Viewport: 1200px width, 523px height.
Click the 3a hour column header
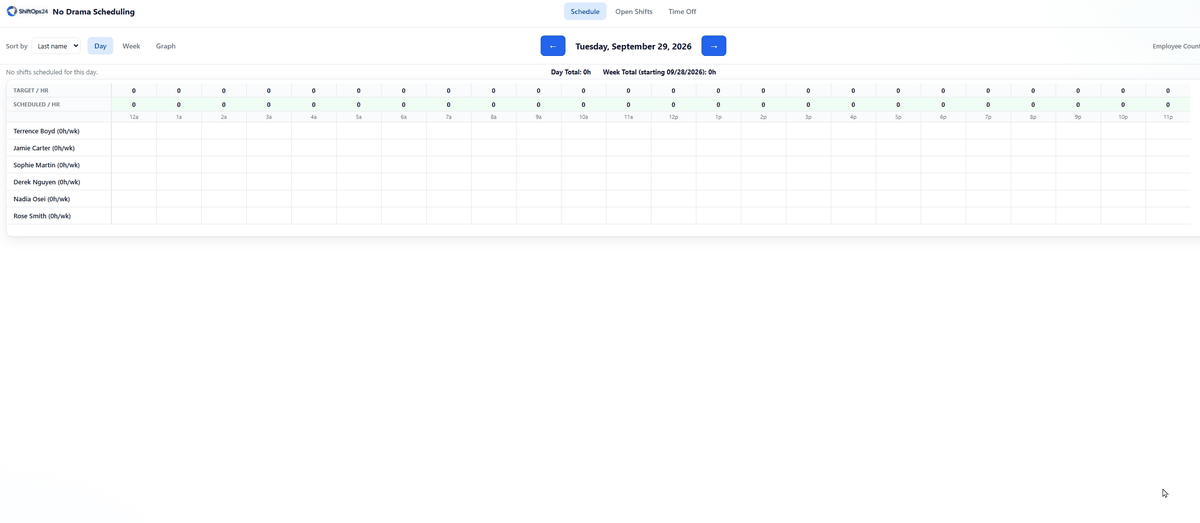tap(269, 117)
